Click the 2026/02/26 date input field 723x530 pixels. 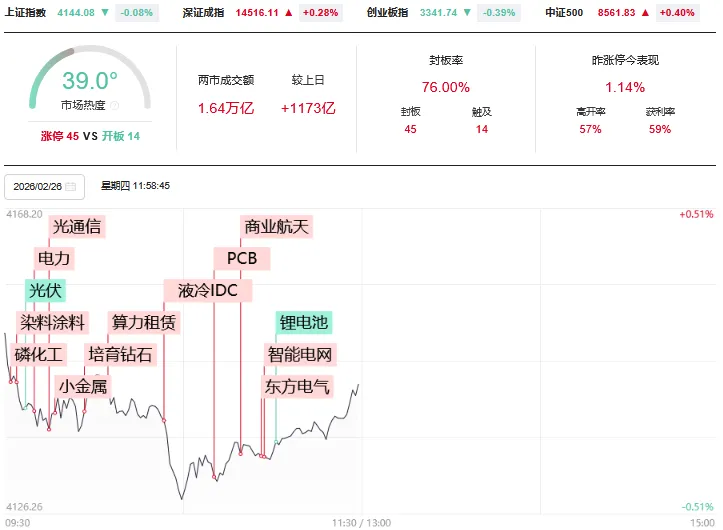tap(37, 186)
